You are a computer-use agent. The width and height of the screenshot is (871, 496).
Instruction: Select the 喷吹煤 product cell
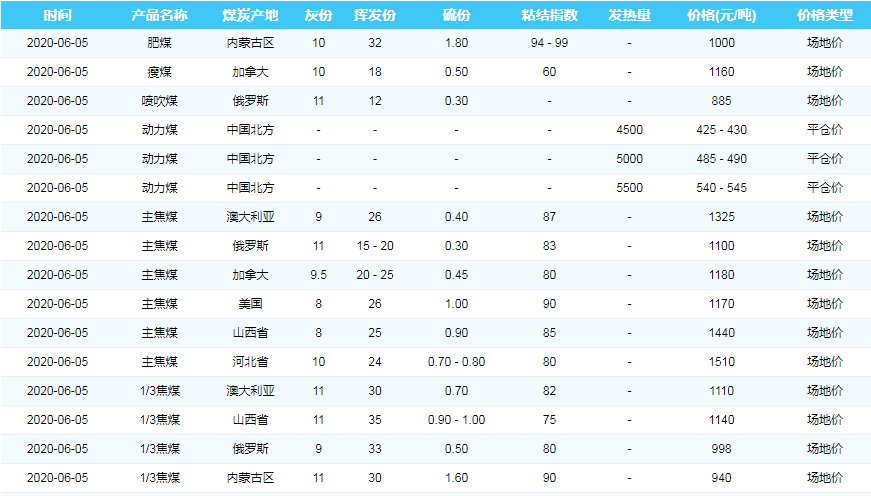(x=159, y=101)
